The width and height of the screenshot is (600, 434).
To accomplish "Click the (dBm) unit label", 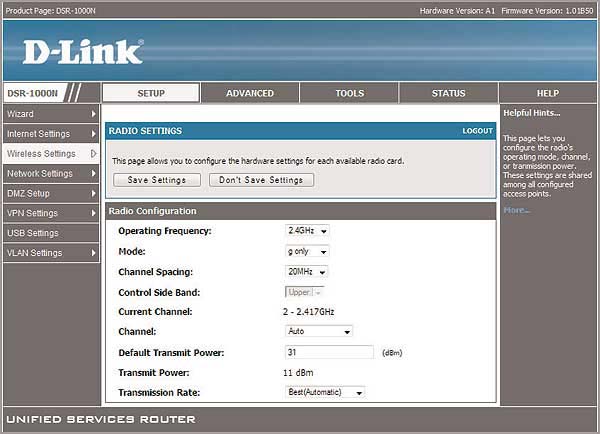I will click(392, 353).
